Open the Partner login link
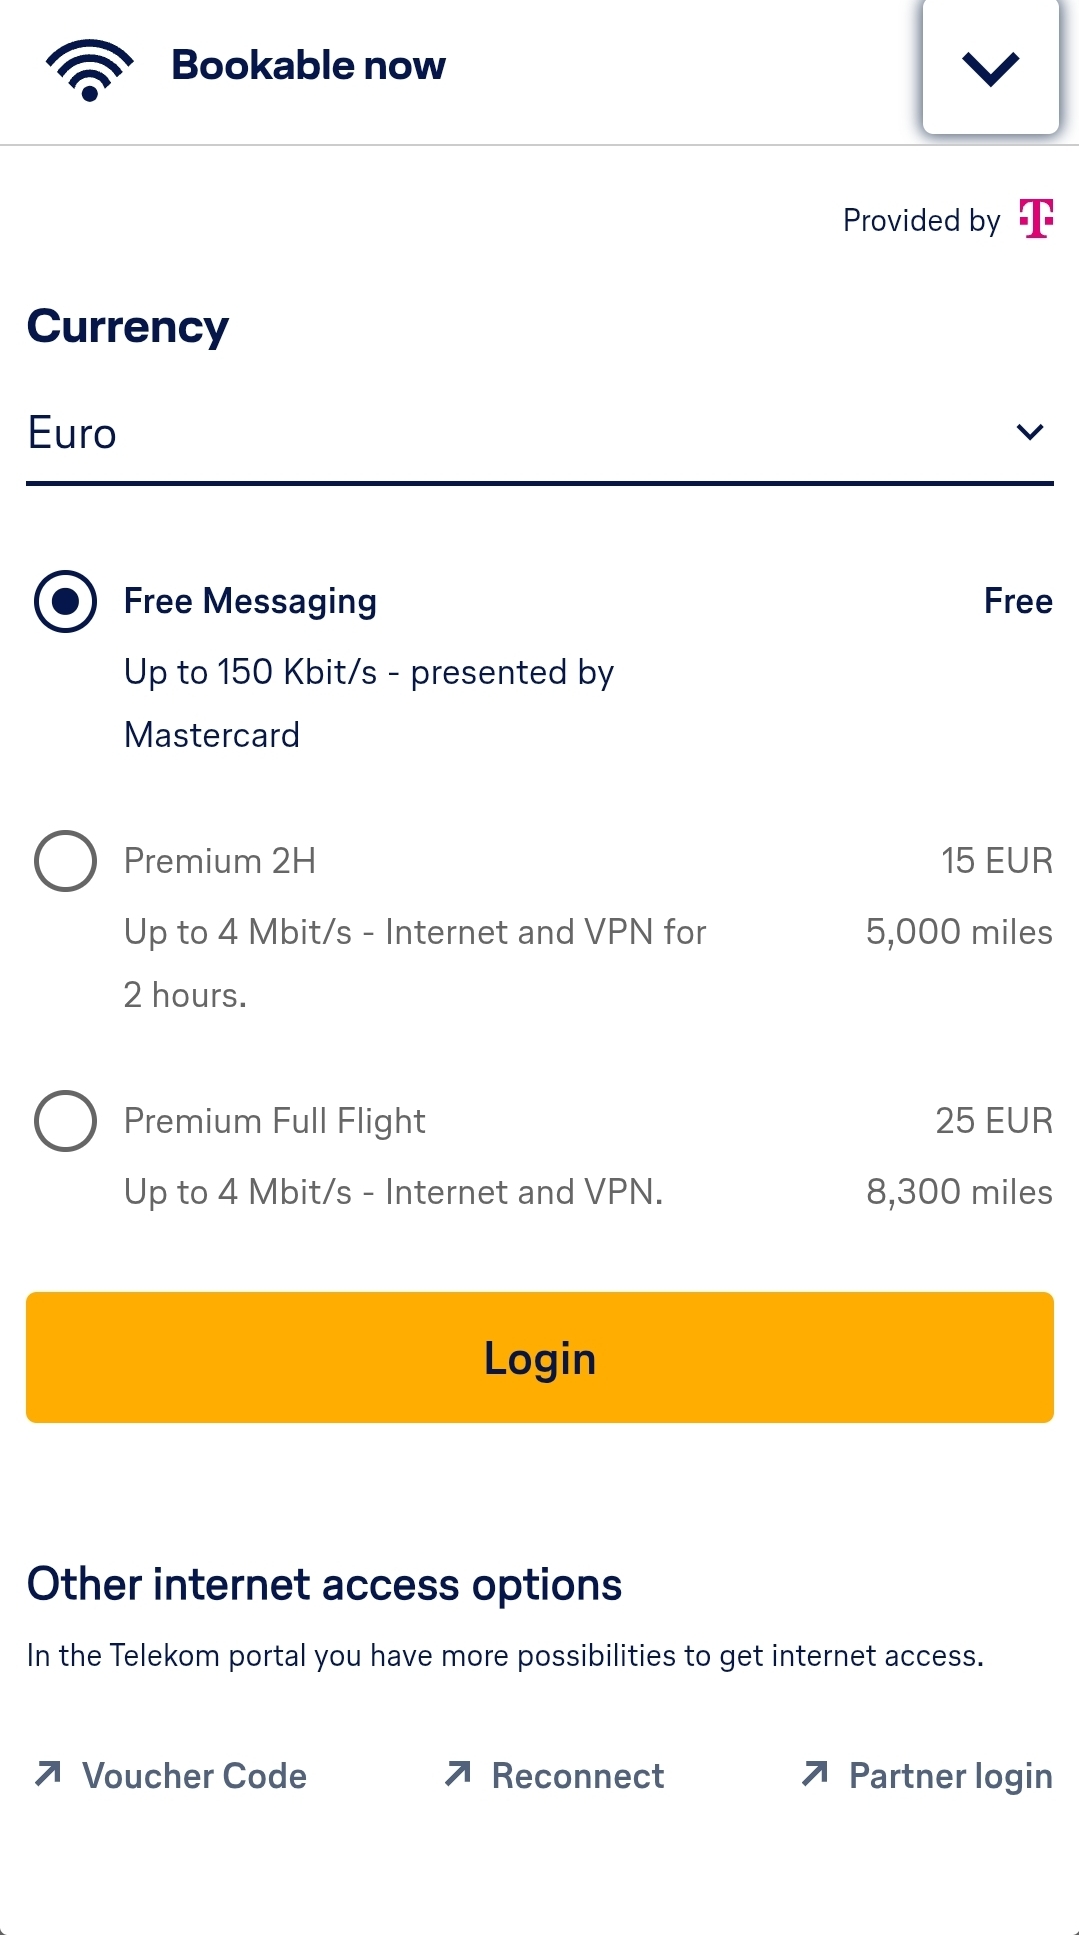Viewport: 1079px width, 1935px height. [950, 1776]
